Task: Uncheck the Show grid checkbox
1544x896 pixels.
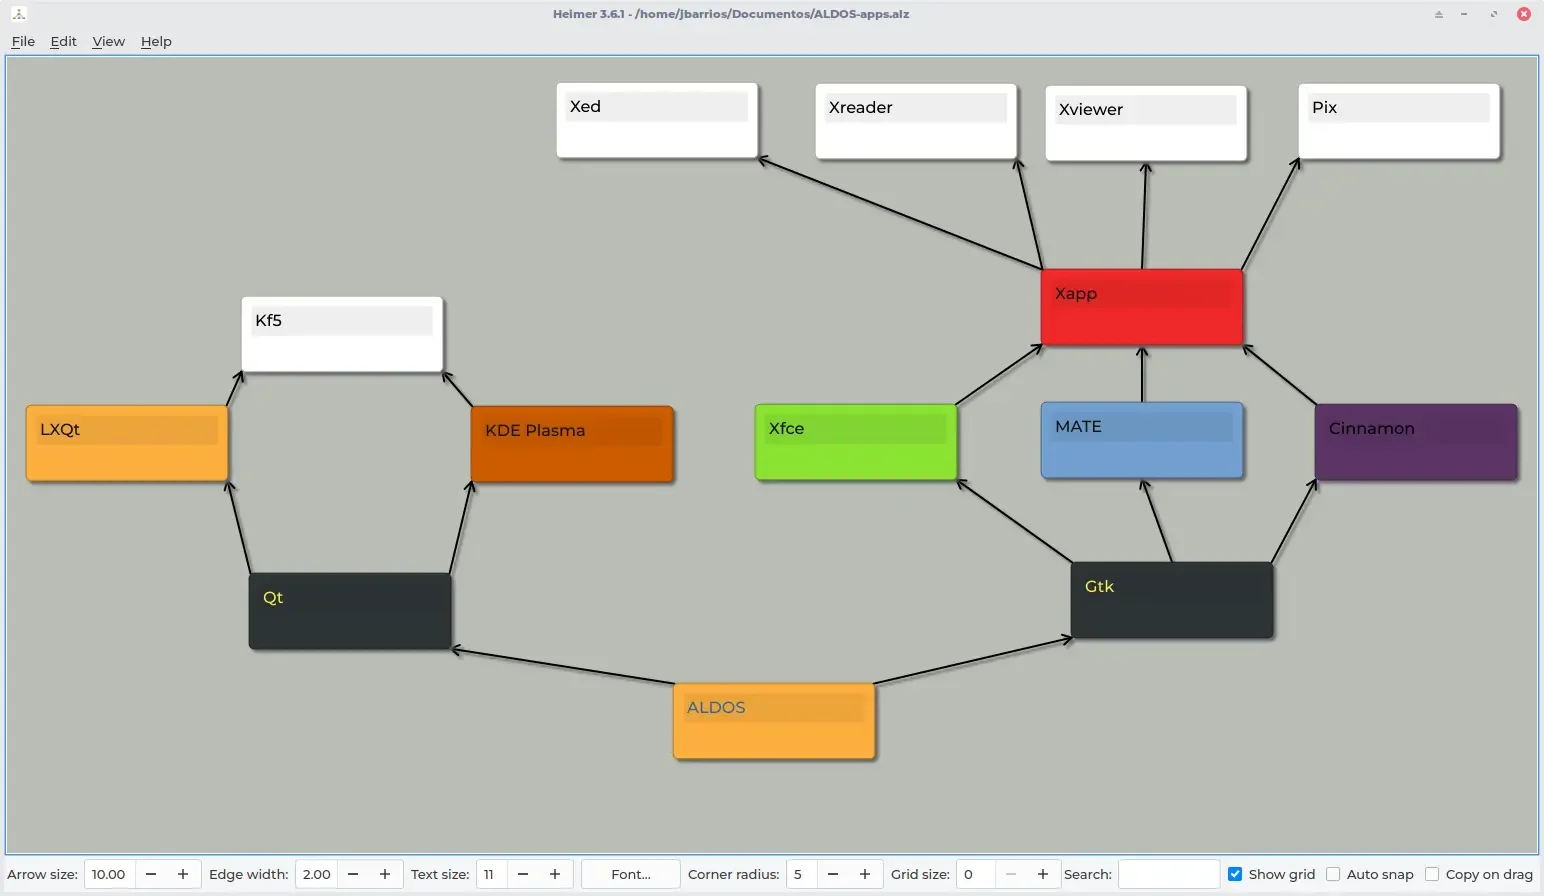Action: pos(1235,874)
